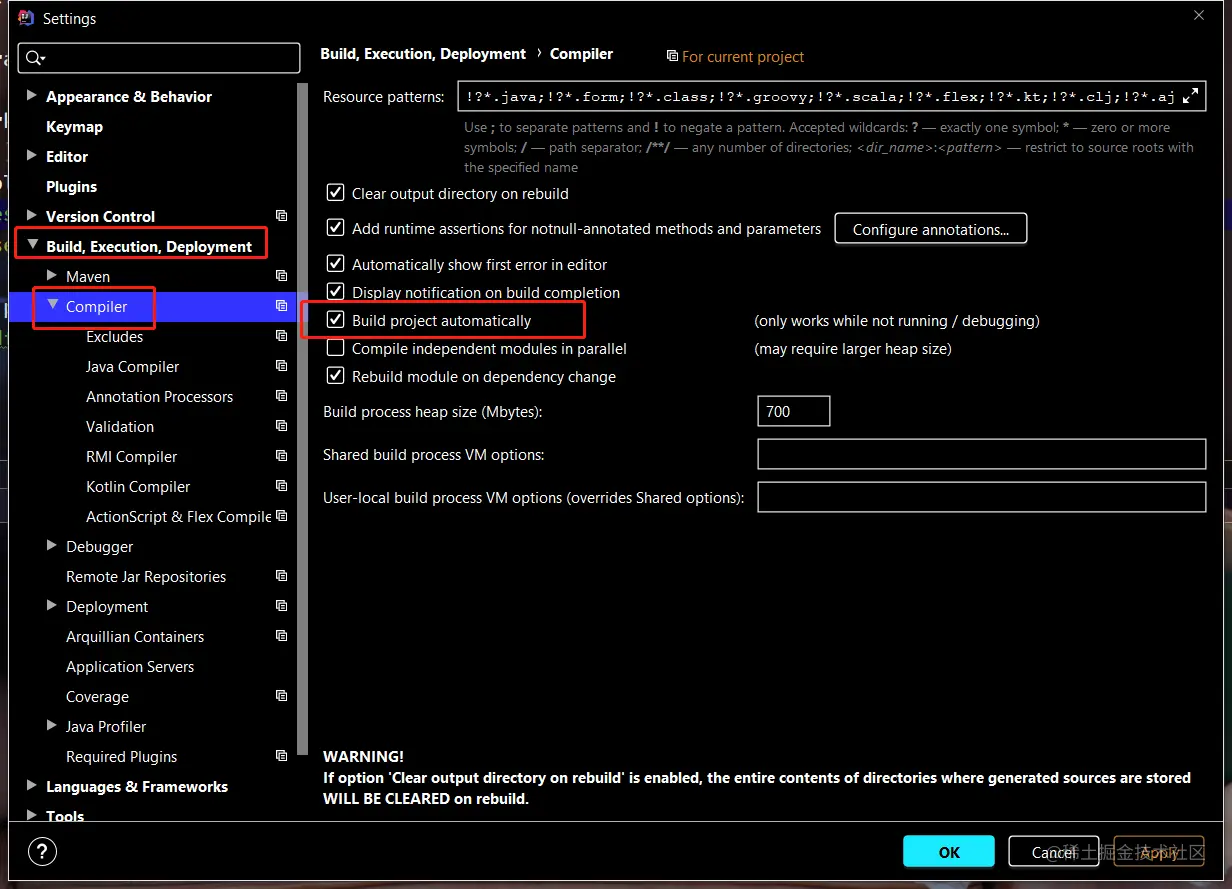Click the project-level icon beside RMI Compiler
Image resolution: width=1232 pixels, height=889 pixels.
click(282, 456)
